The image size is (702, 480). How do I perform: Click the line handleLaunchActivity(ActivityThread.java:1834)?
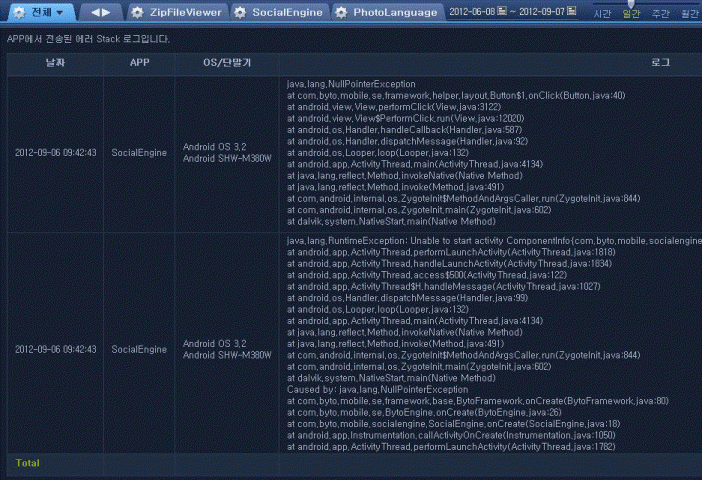[x=449, y=264]
